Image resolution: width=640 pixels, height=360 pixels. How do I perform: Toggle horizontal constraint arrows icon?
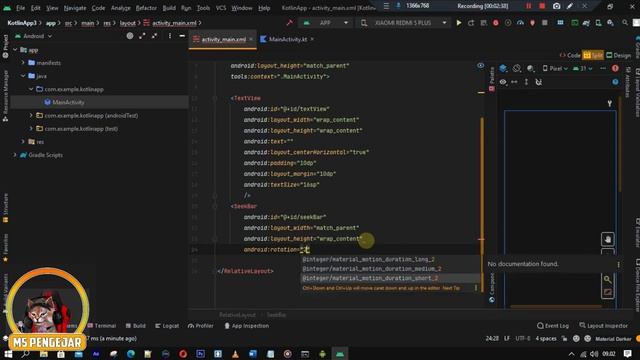pyautogui.click(x=514, y=82)
